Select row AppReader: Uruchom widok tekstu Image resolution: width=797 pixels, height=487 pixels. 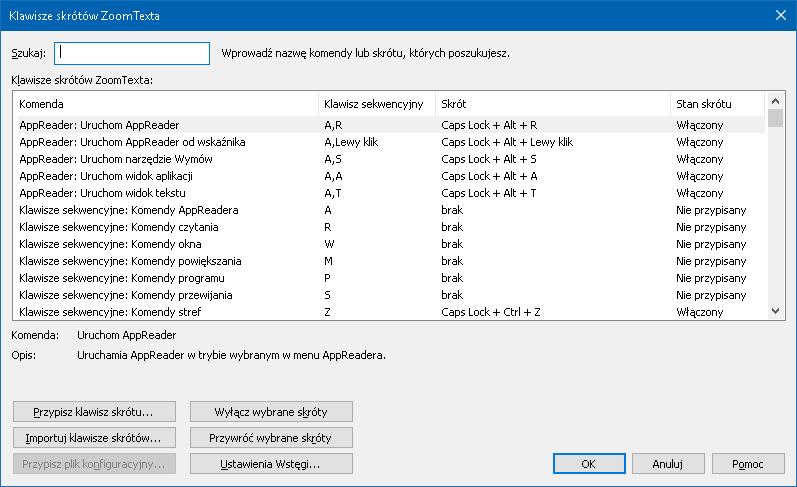[389, 193]
